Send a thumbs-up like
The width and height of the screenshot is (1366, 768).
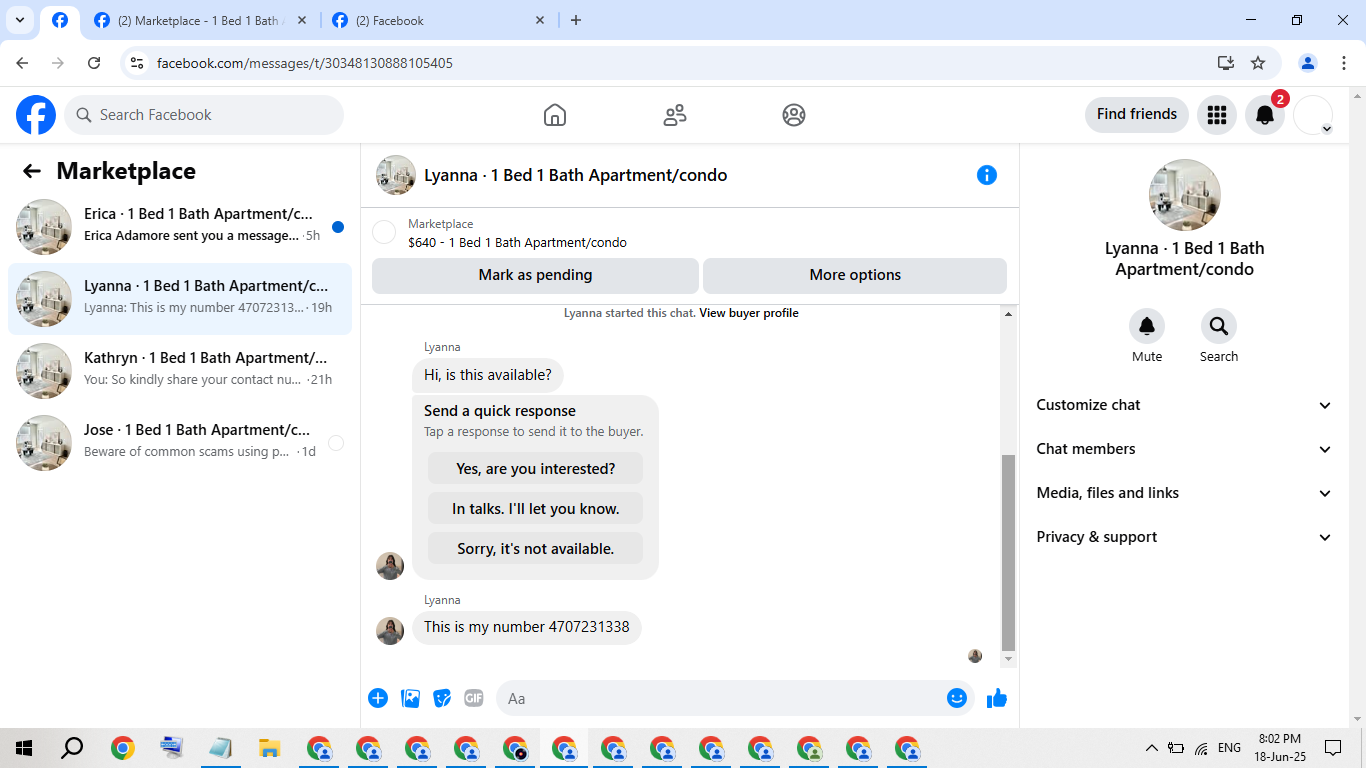coord(997,698)
